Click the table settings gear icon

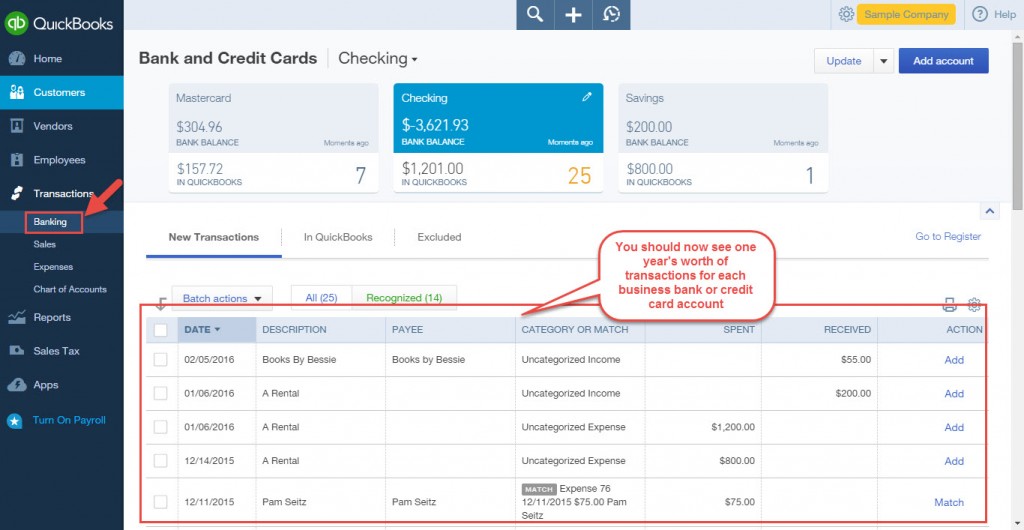(x=974, y=304)
